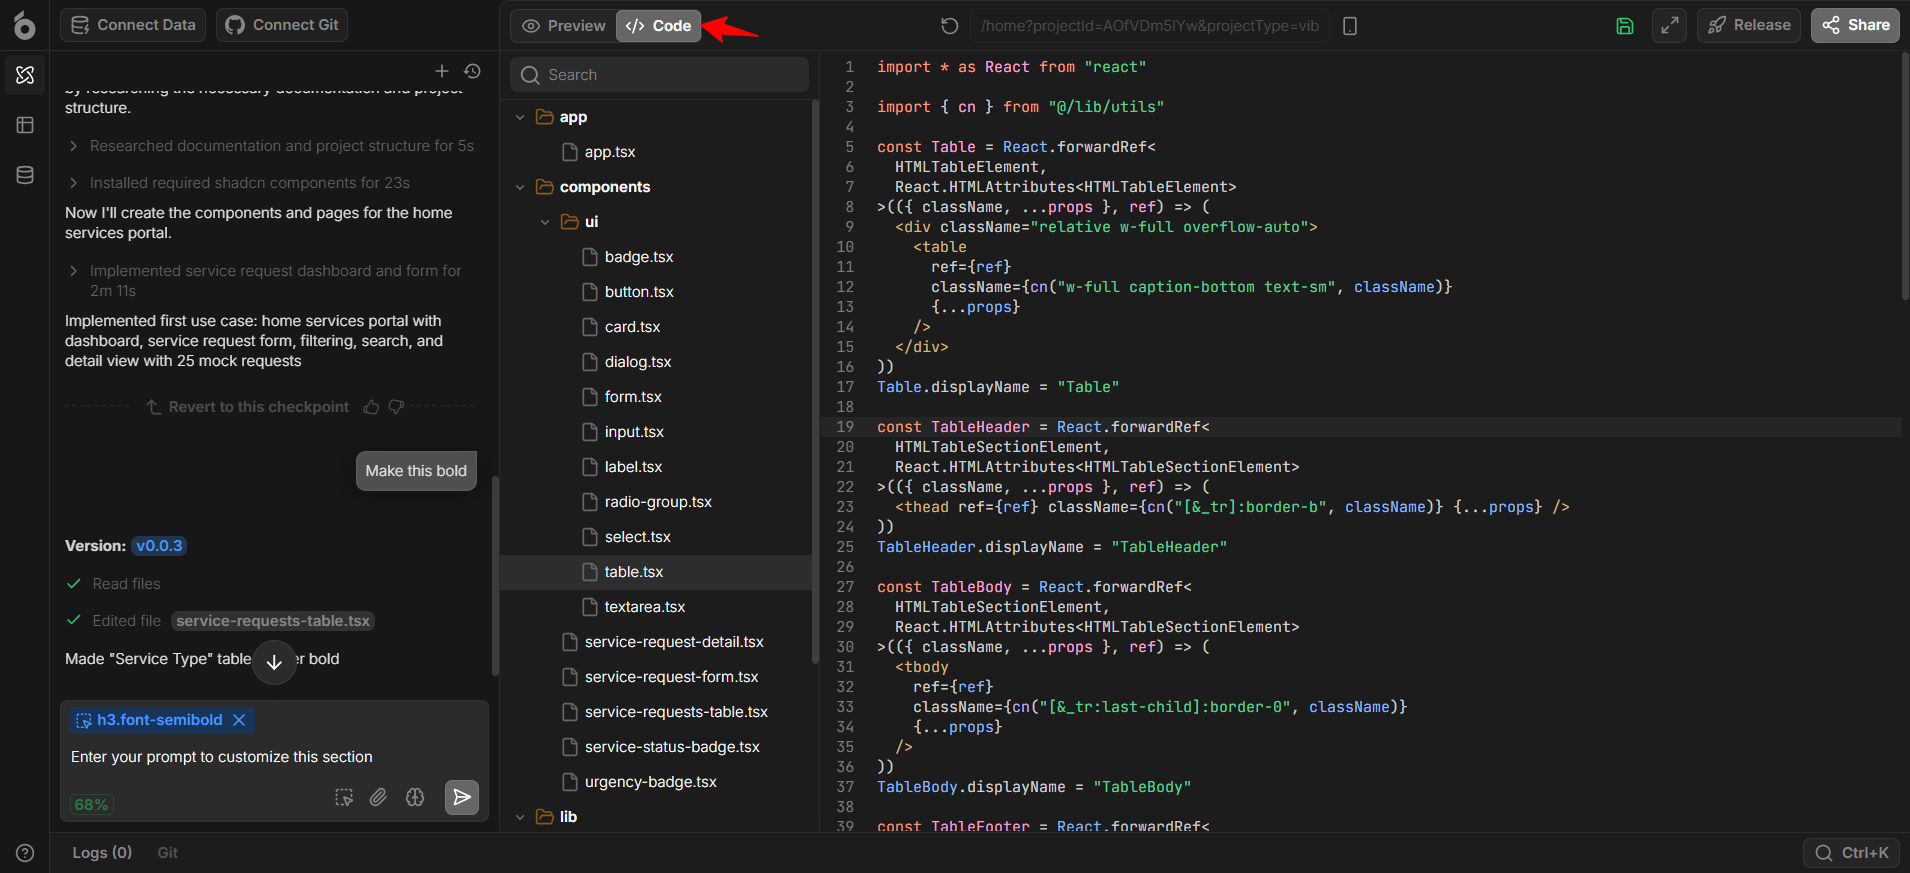Click service-requests-table.tsx edited file chip

[x=273, y=621]
